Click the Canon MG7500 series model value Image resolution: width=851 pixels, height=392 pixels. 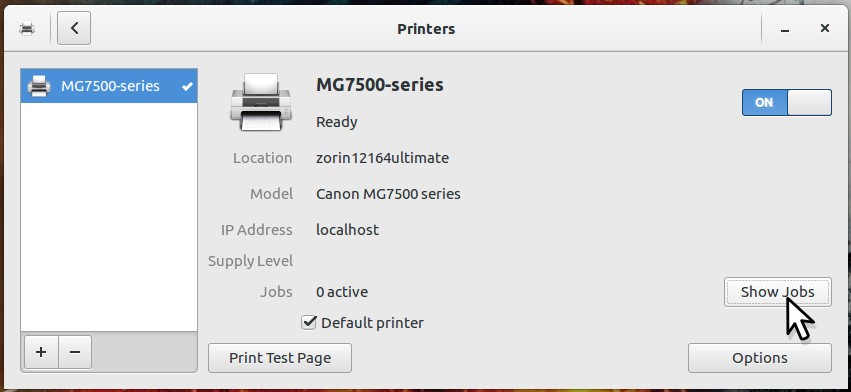click(x=388, y=194)
